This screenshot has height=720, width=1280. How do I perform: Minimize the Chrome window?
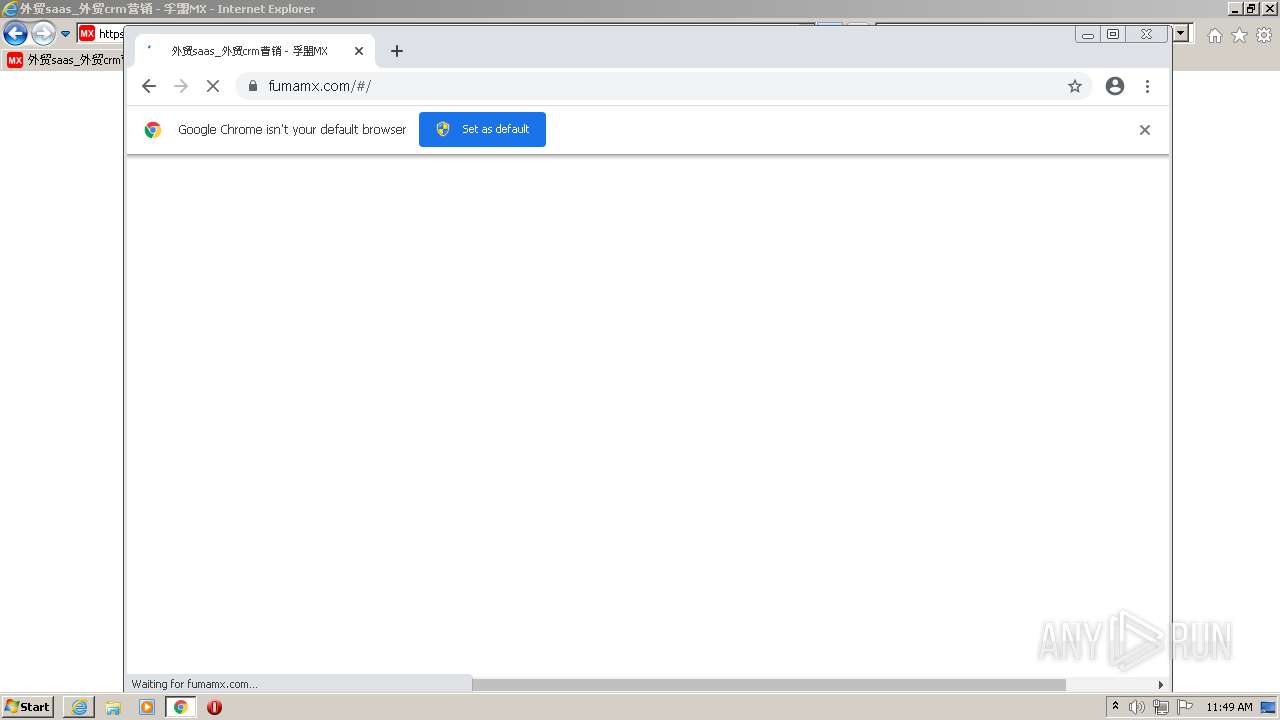(1087, 34)
